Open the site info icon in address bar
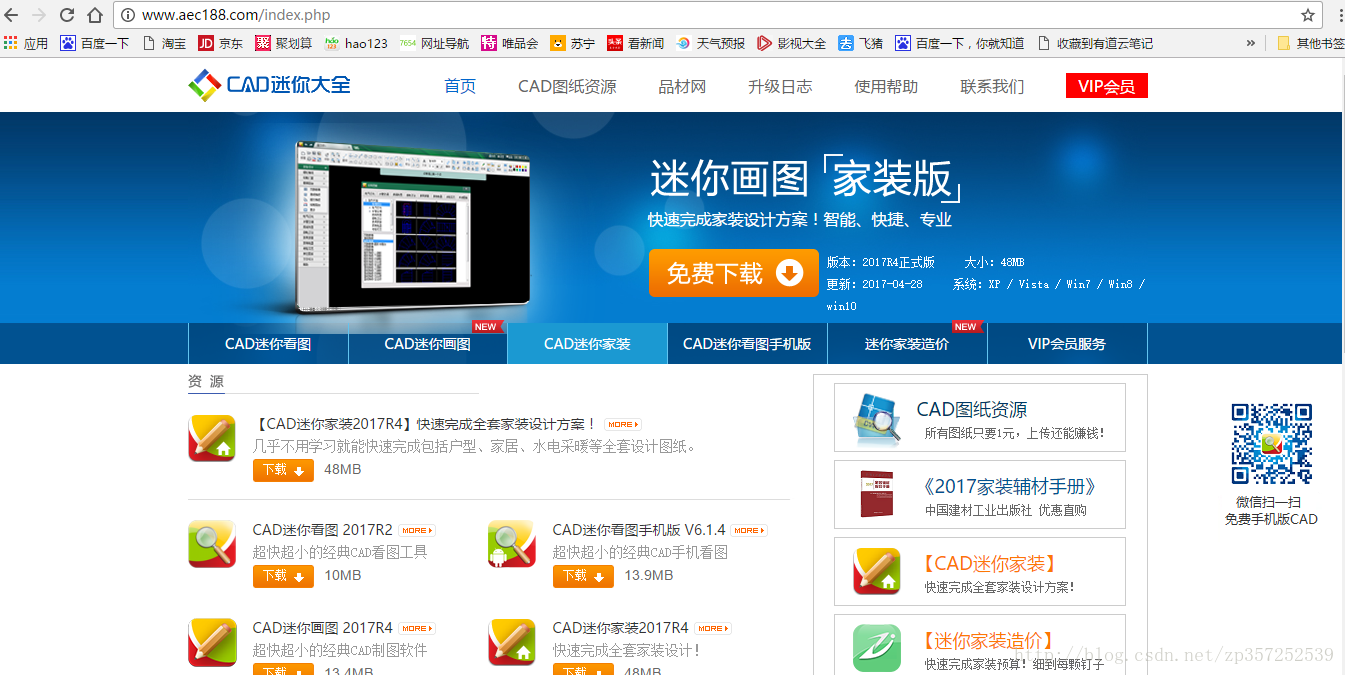Image resolution: width=1345 pixels, height=675 pixels. [x=128, y=15]
